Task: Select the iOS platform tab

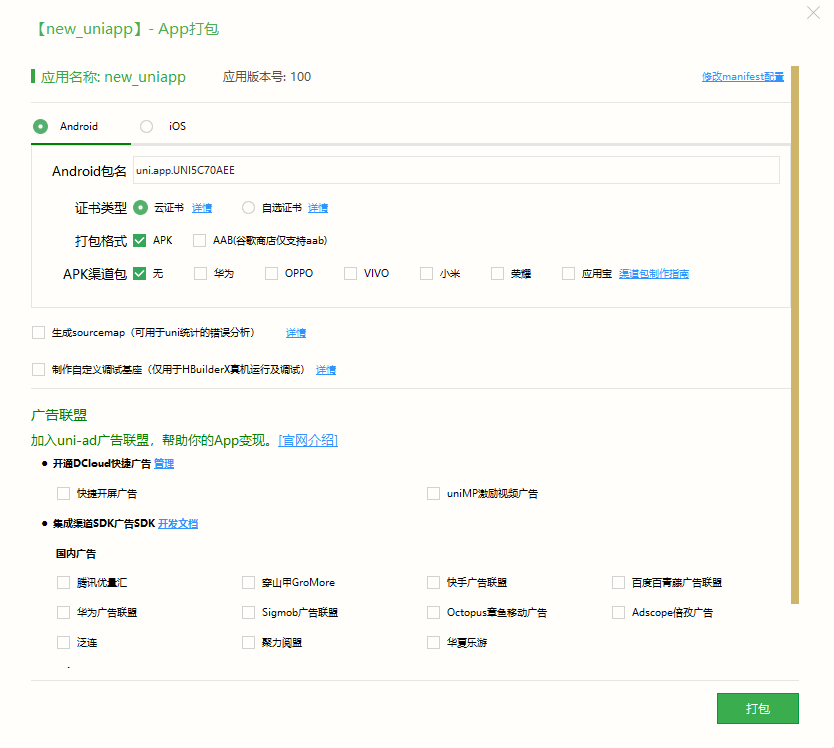Action: click(147, 127)
